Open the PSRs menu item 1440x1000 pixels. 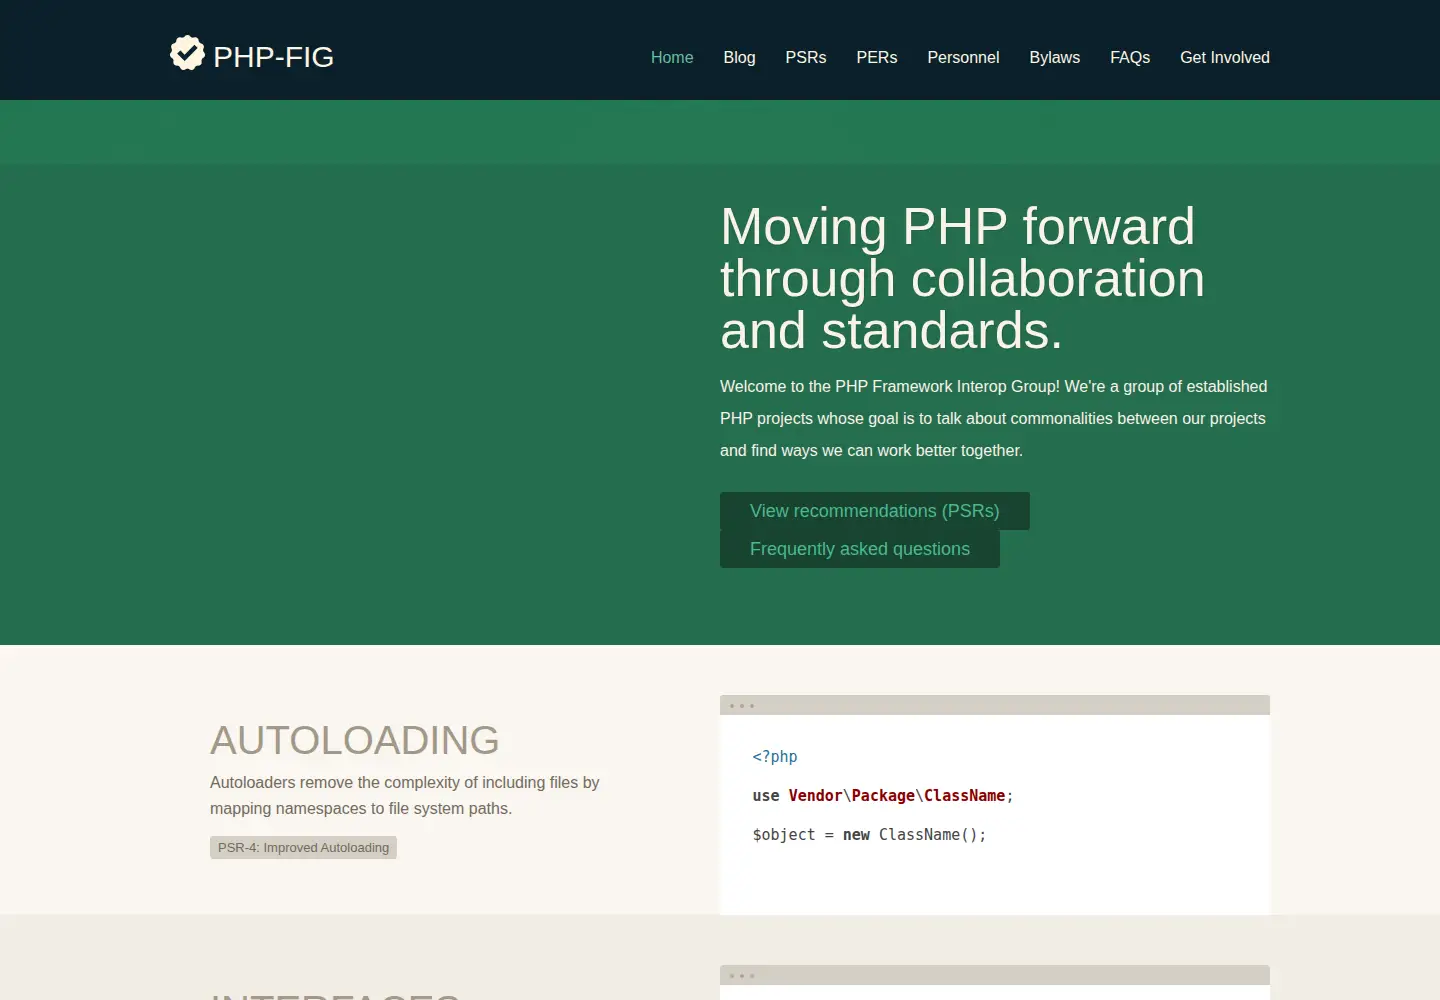(806, 58)
